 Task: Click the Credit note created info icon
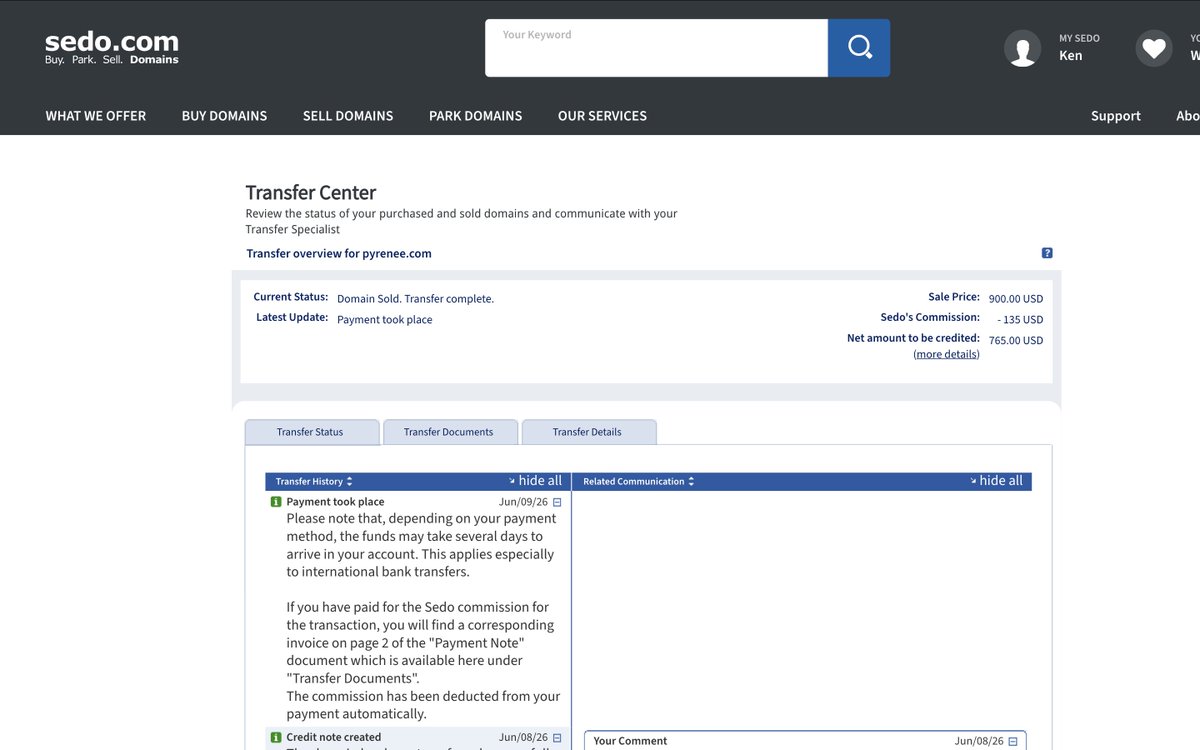(276, 737)
